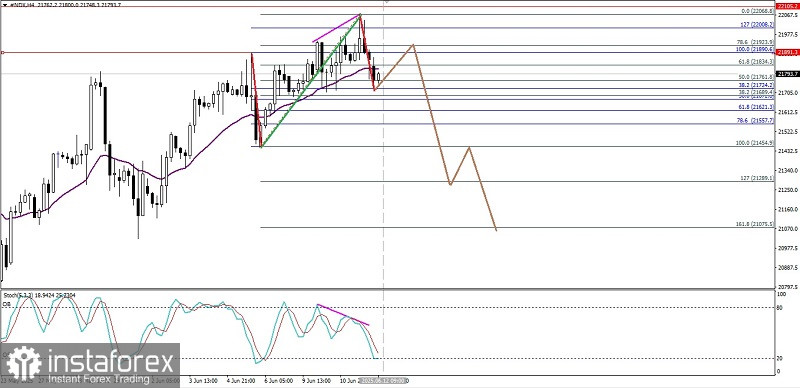Select the 6 Jun 05:00 time label
800x388 pixels.
pyautogui.click(x=279, y=381)
